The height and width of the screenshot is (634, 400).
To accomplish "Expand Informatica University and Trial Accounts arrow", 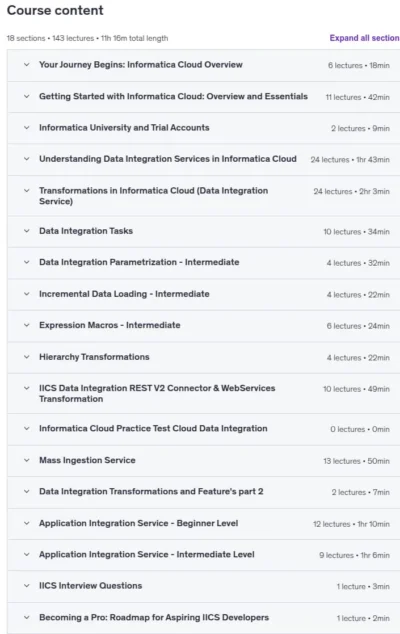I will click(x=27, y=128).
